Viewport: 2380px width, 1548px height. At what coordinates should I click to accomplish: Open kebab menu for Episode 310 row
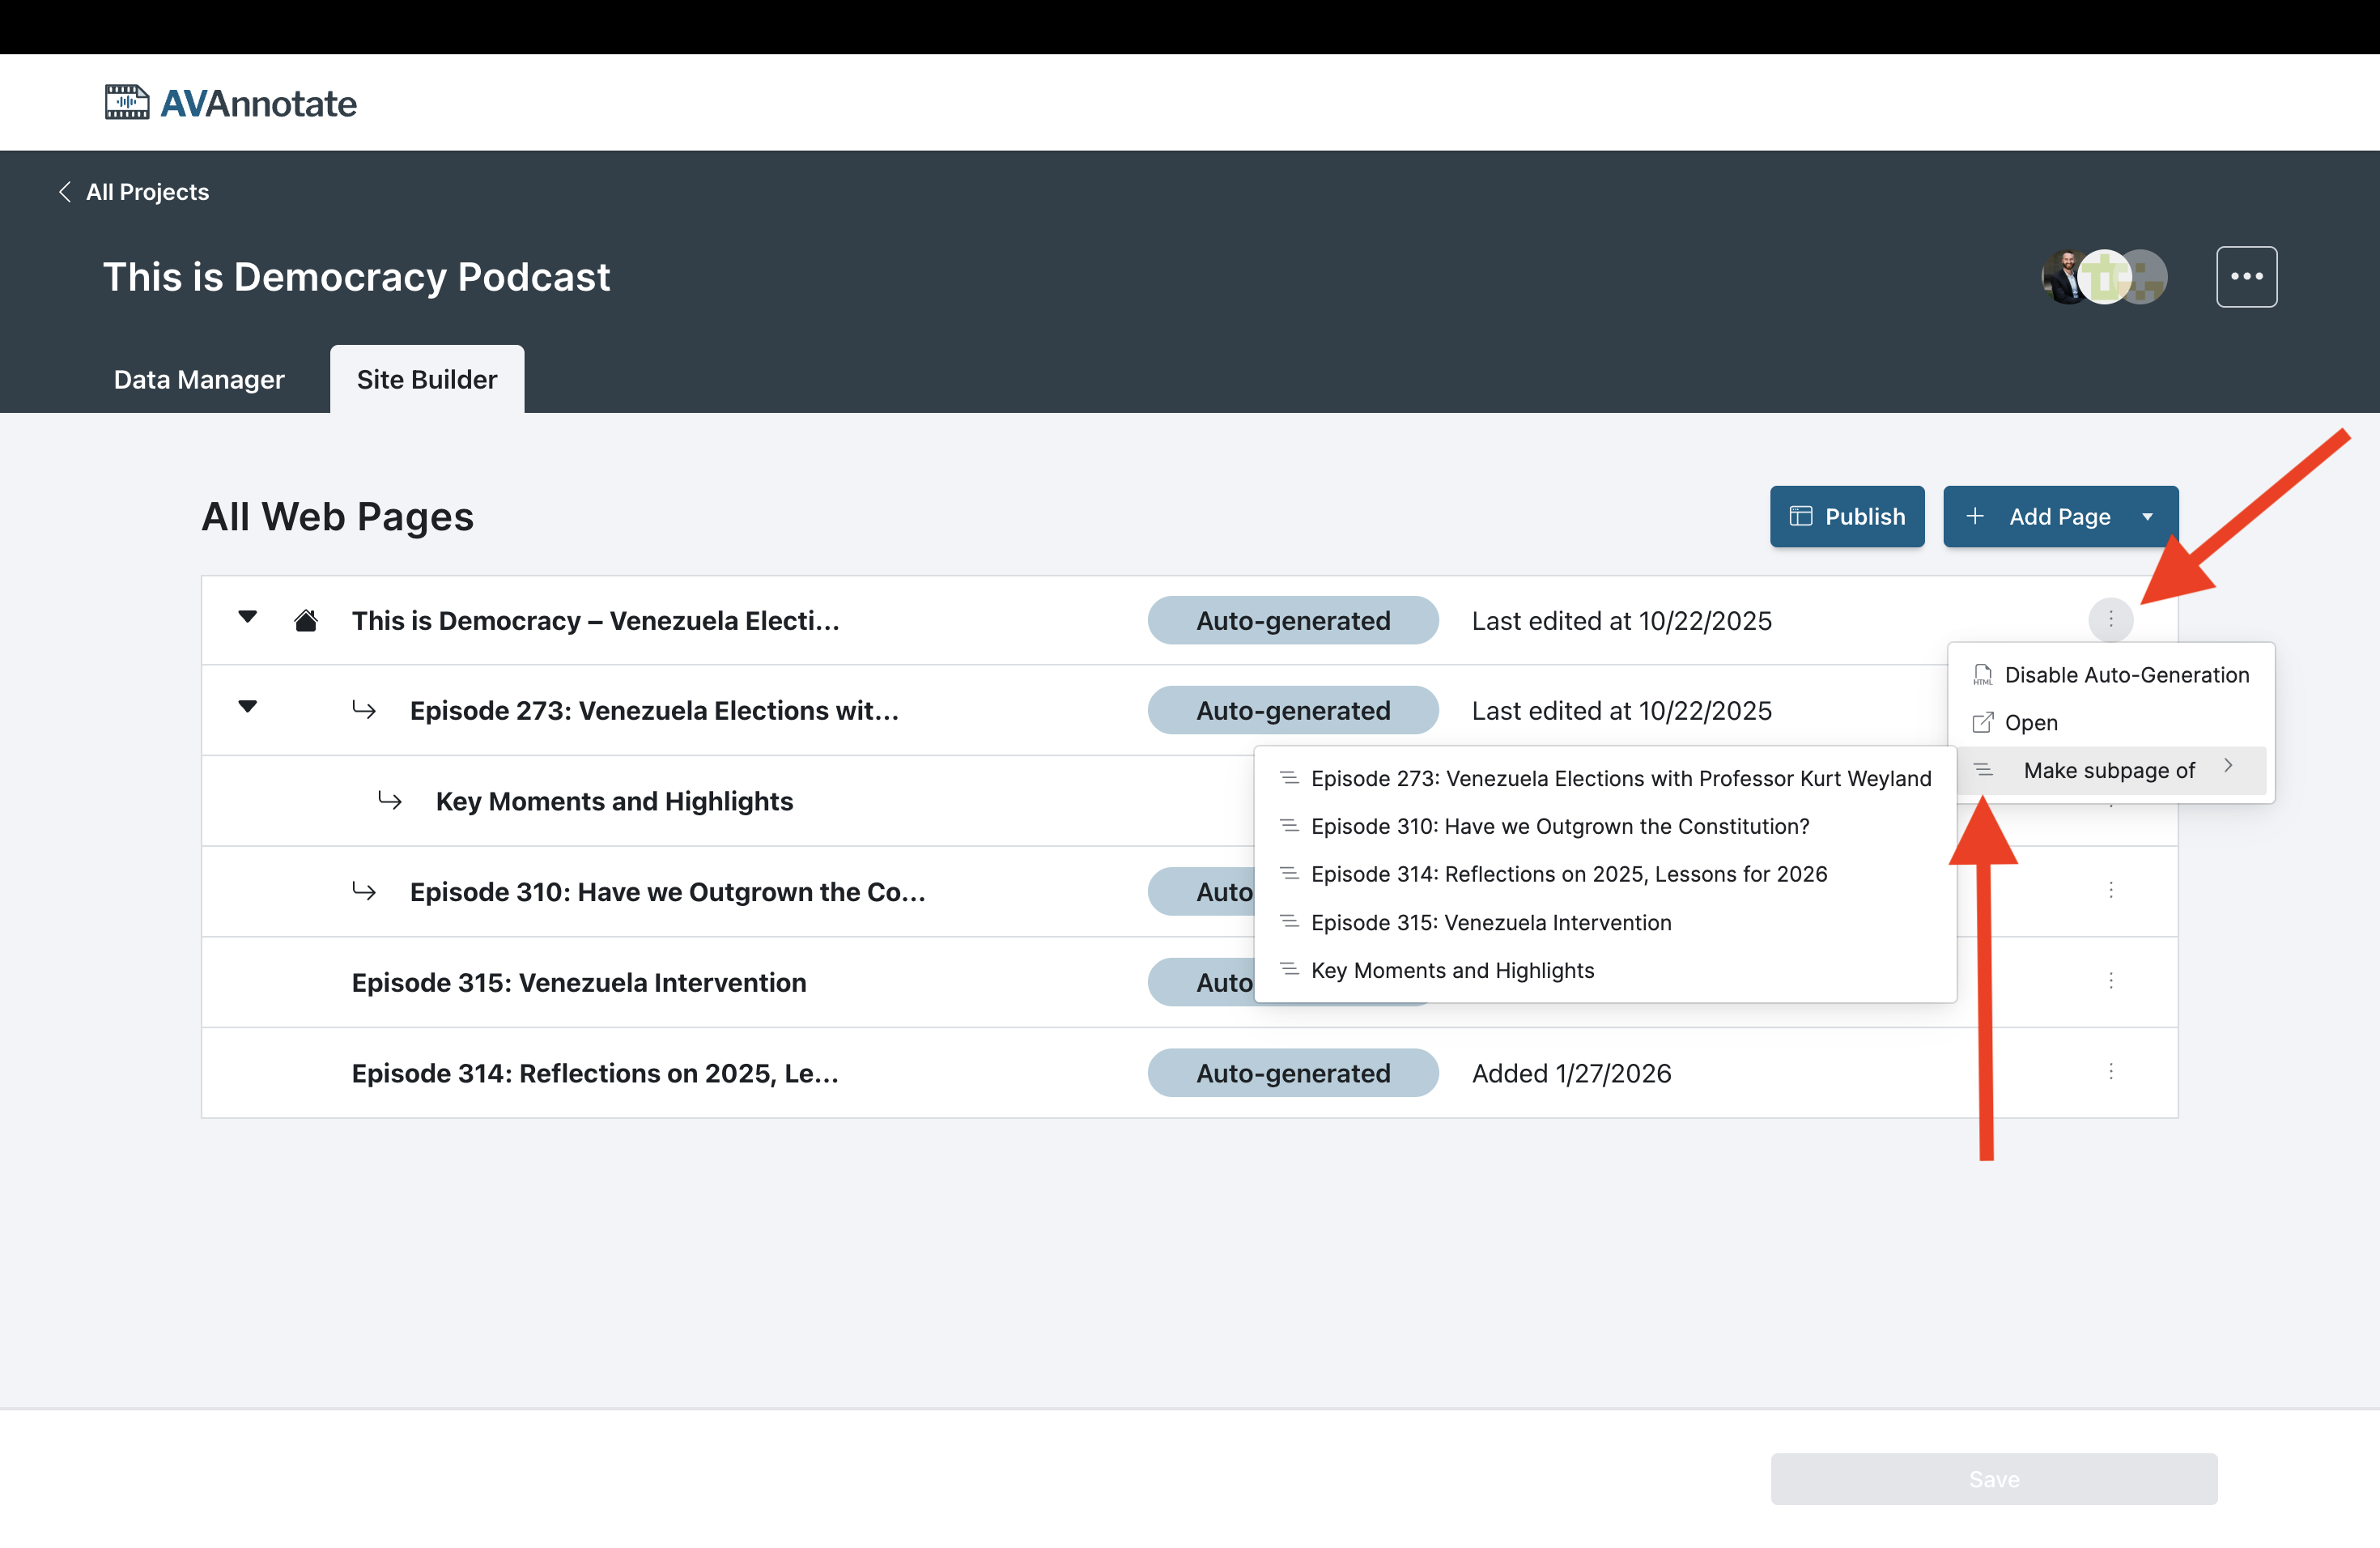tap(2110, 890)
